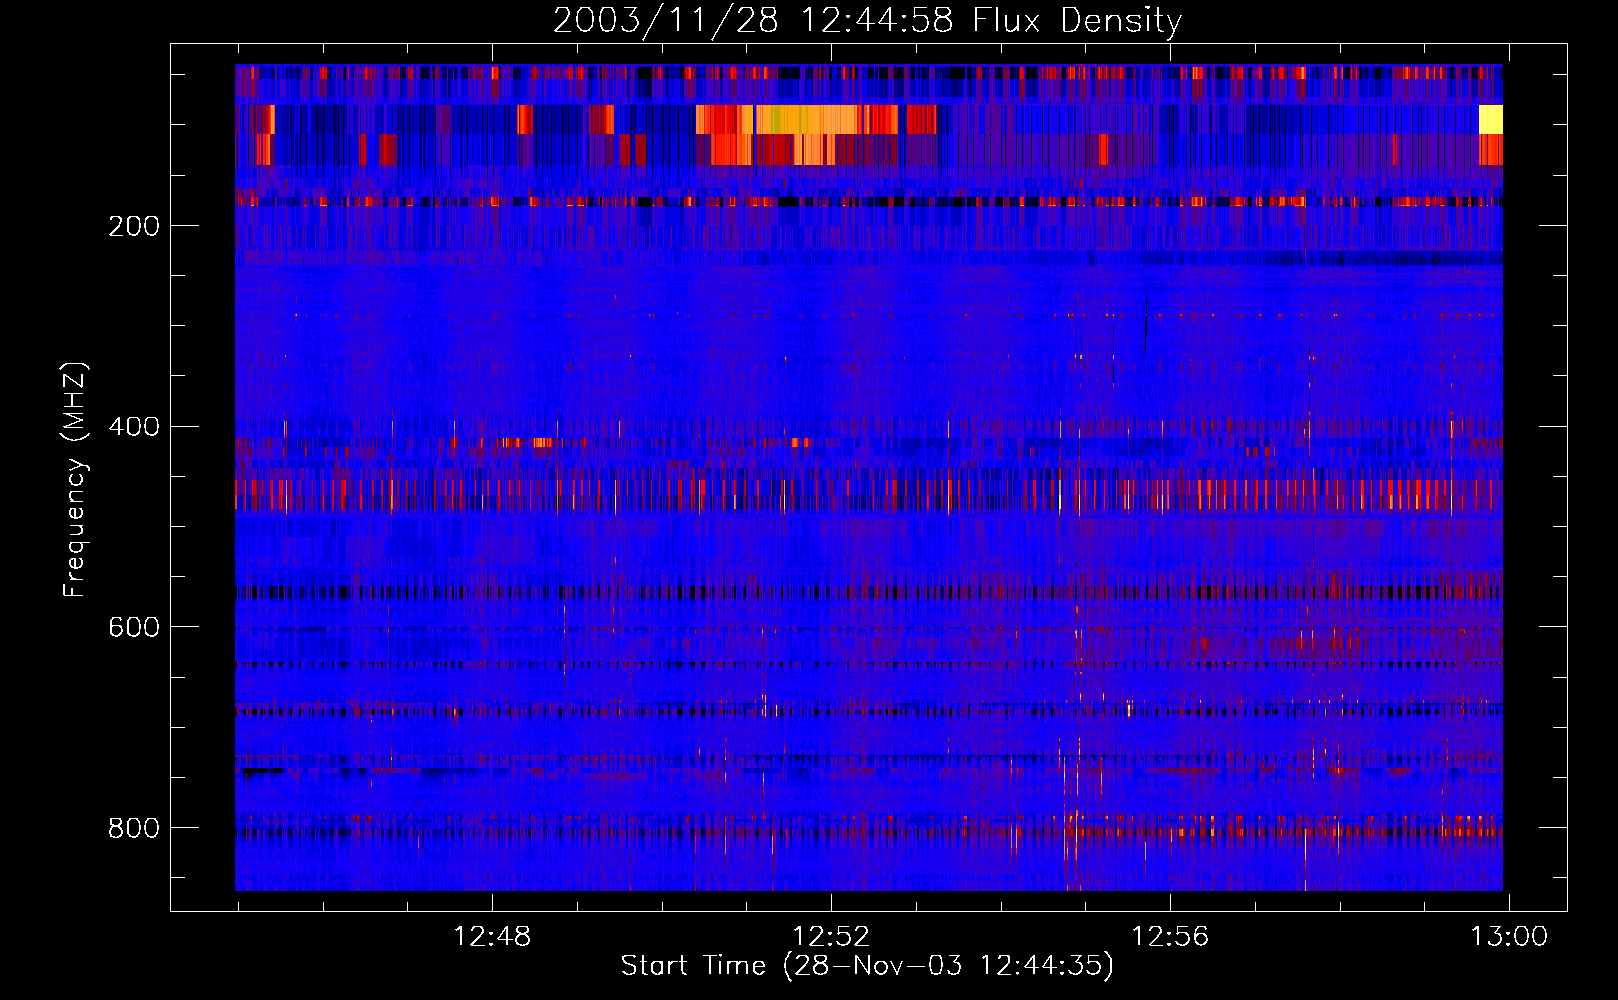
Task: Click the 400 frequency tick label
Action: [134, 427]
